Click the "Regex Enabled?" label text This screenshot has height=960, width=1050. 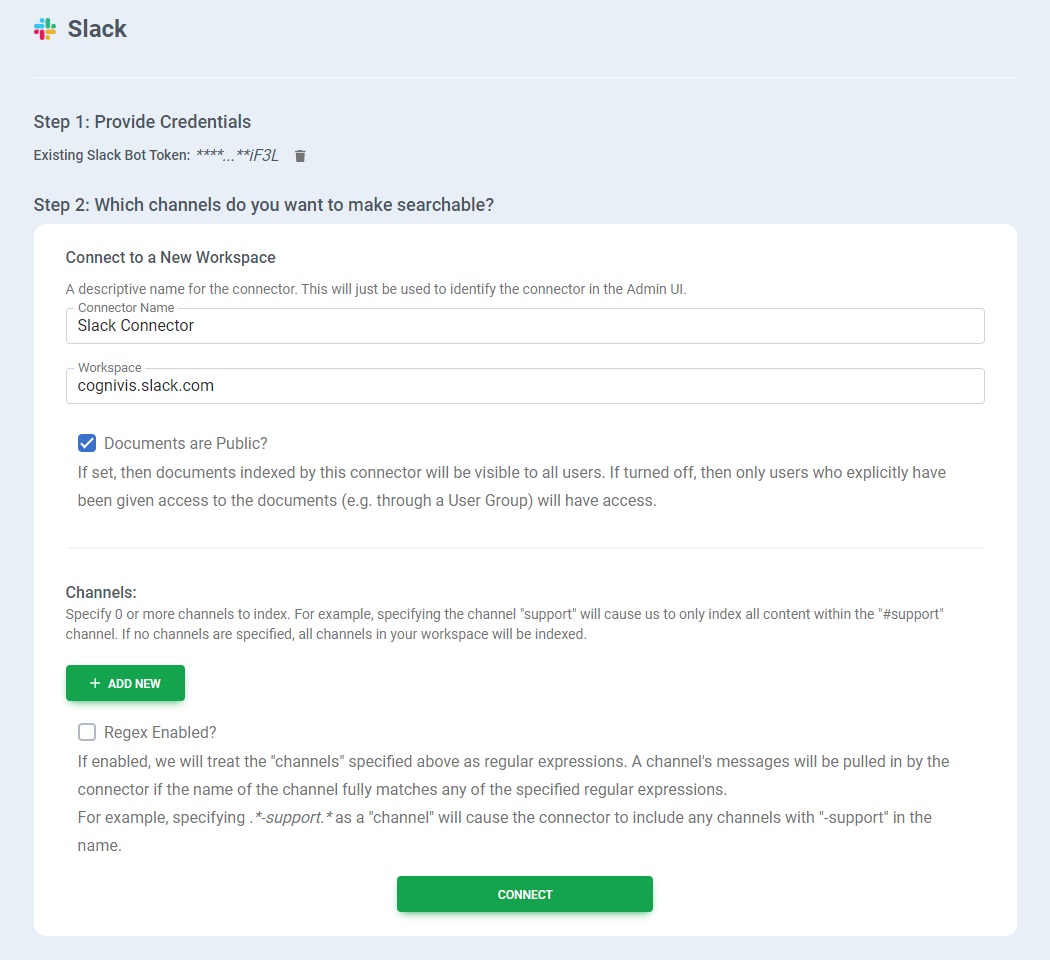(160, 732)
